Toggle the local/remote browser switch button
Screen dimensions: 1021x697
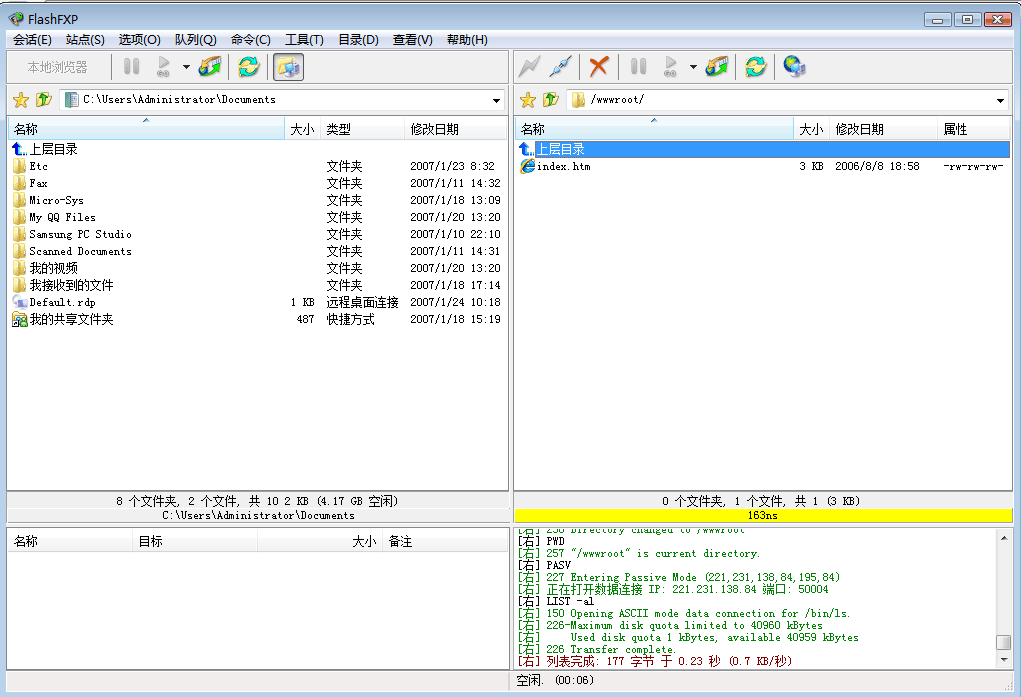tap(288, 67)
